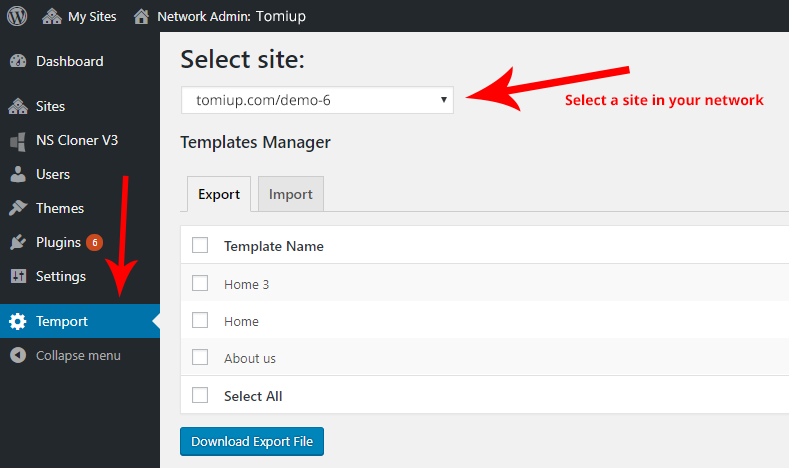Click the Collapse menu arrow icon

coord(18,355)
